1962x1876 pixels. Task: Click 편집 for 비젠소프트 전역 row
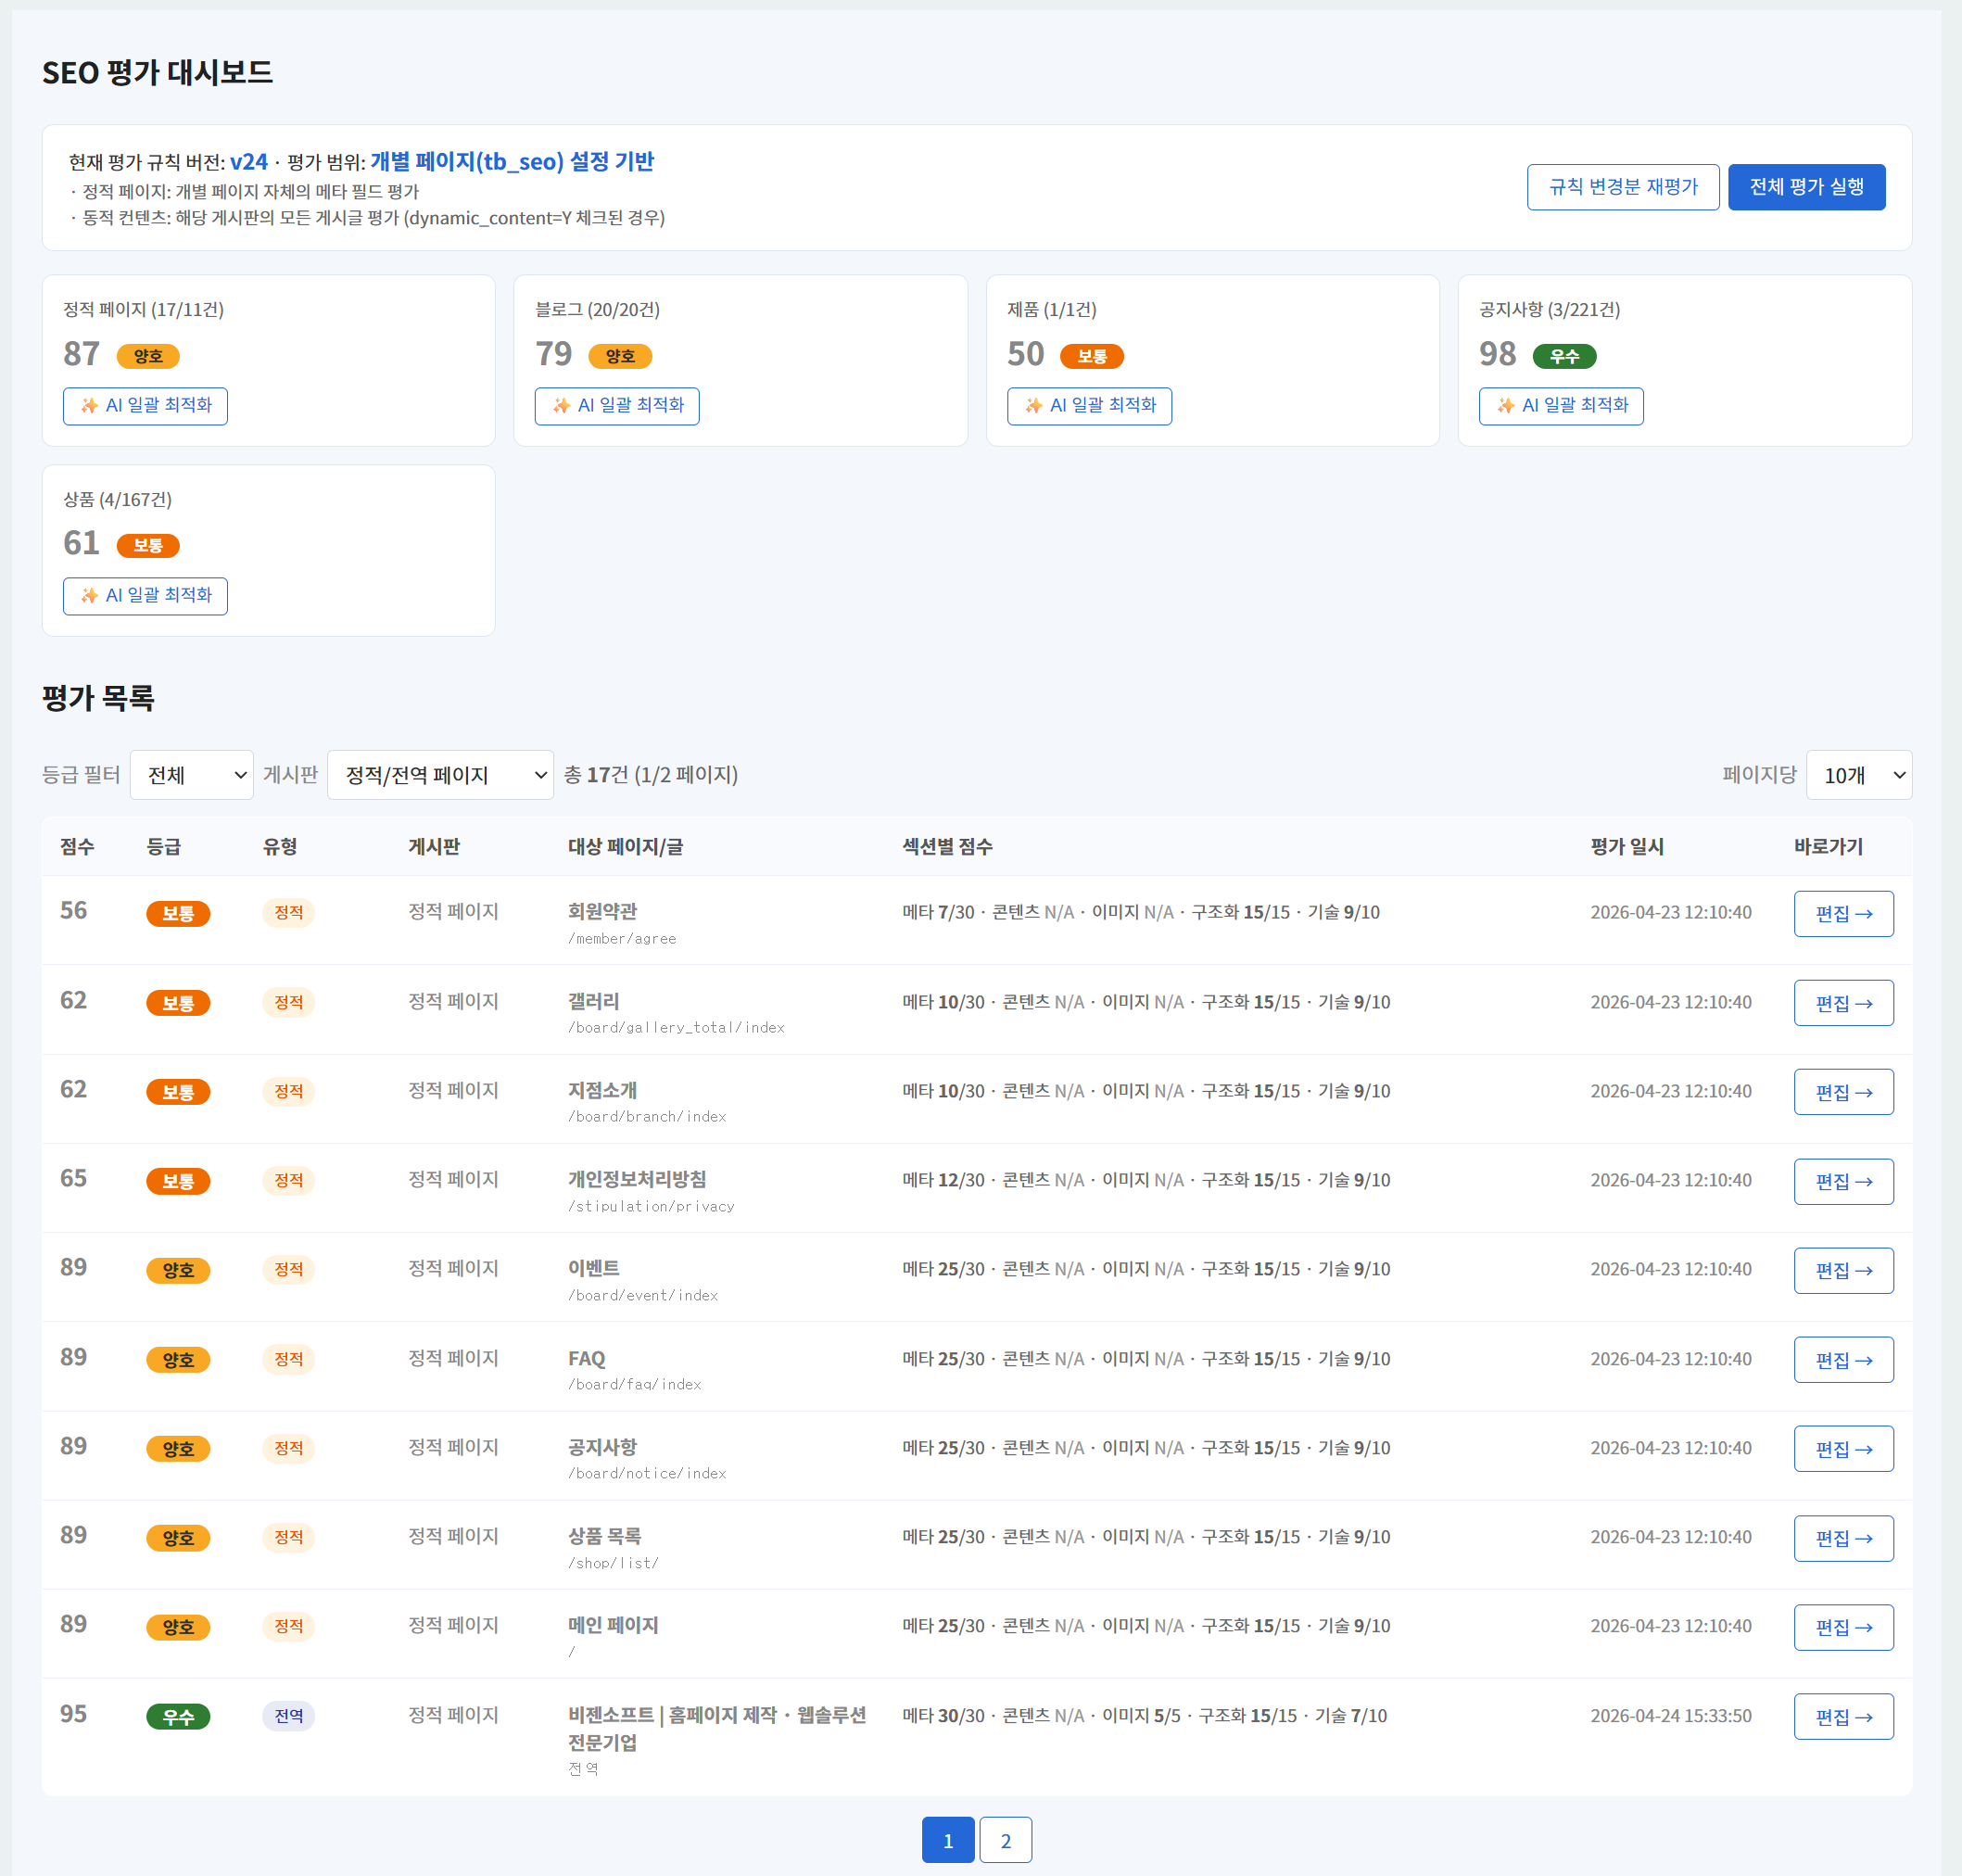[1843, 1717]
